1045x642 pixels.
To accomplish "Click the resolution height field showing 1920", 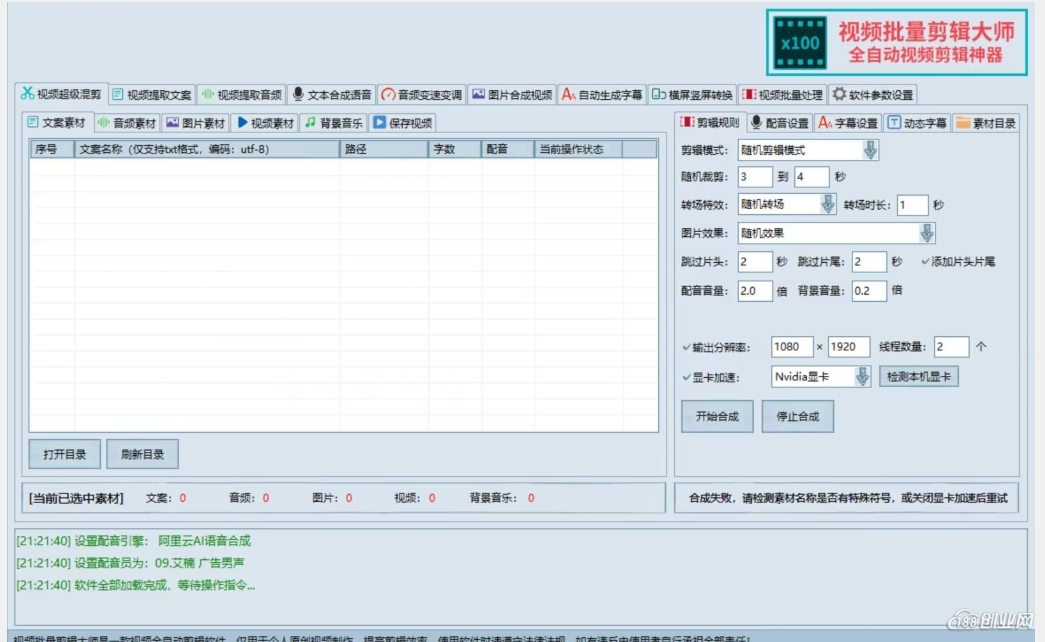I will (x=849, y=347).
